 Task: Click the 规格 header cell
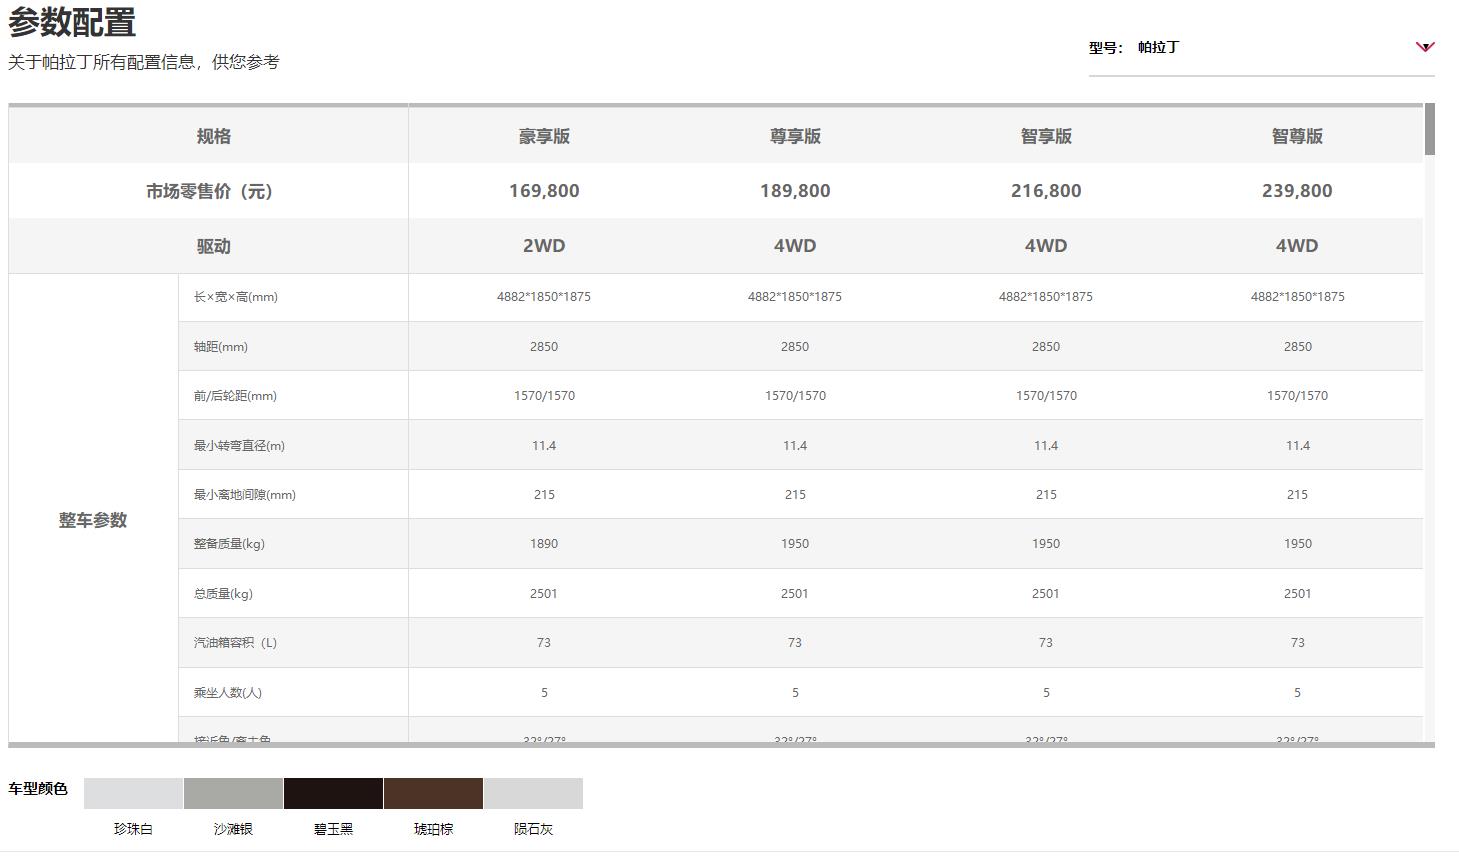click(213, 136)
